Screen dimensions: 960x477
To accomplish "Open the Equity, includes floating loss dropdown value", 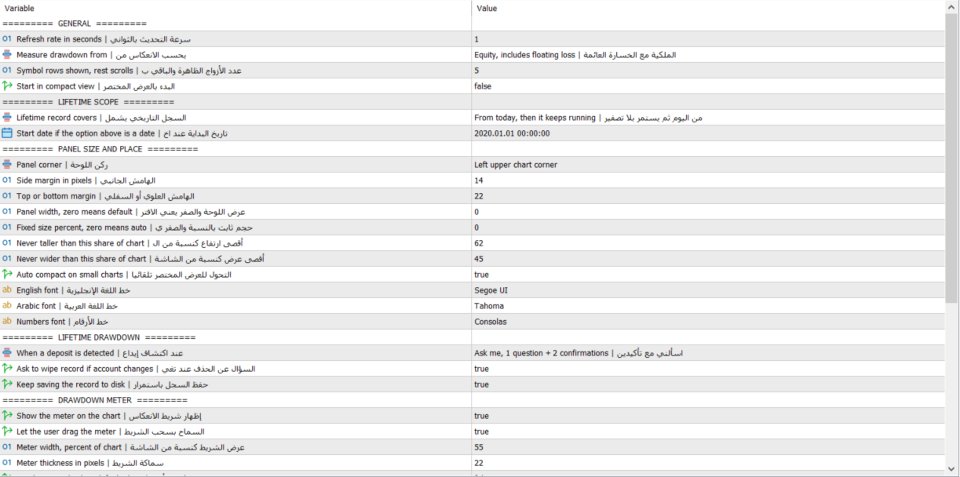I will [708, 55].
